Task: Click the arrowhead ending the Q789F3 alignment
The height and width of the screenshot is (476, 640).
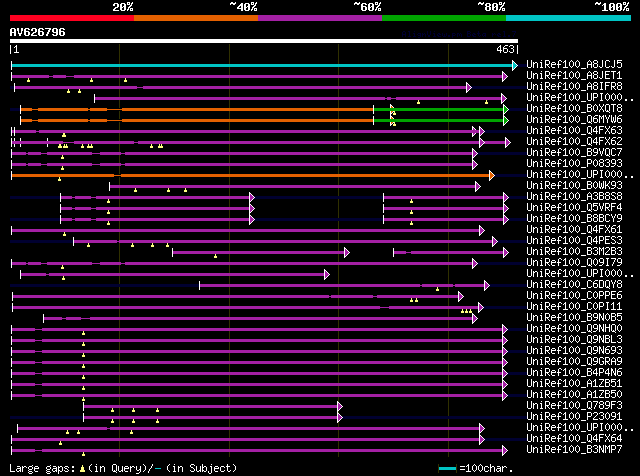Action: [x=340, y=407]
